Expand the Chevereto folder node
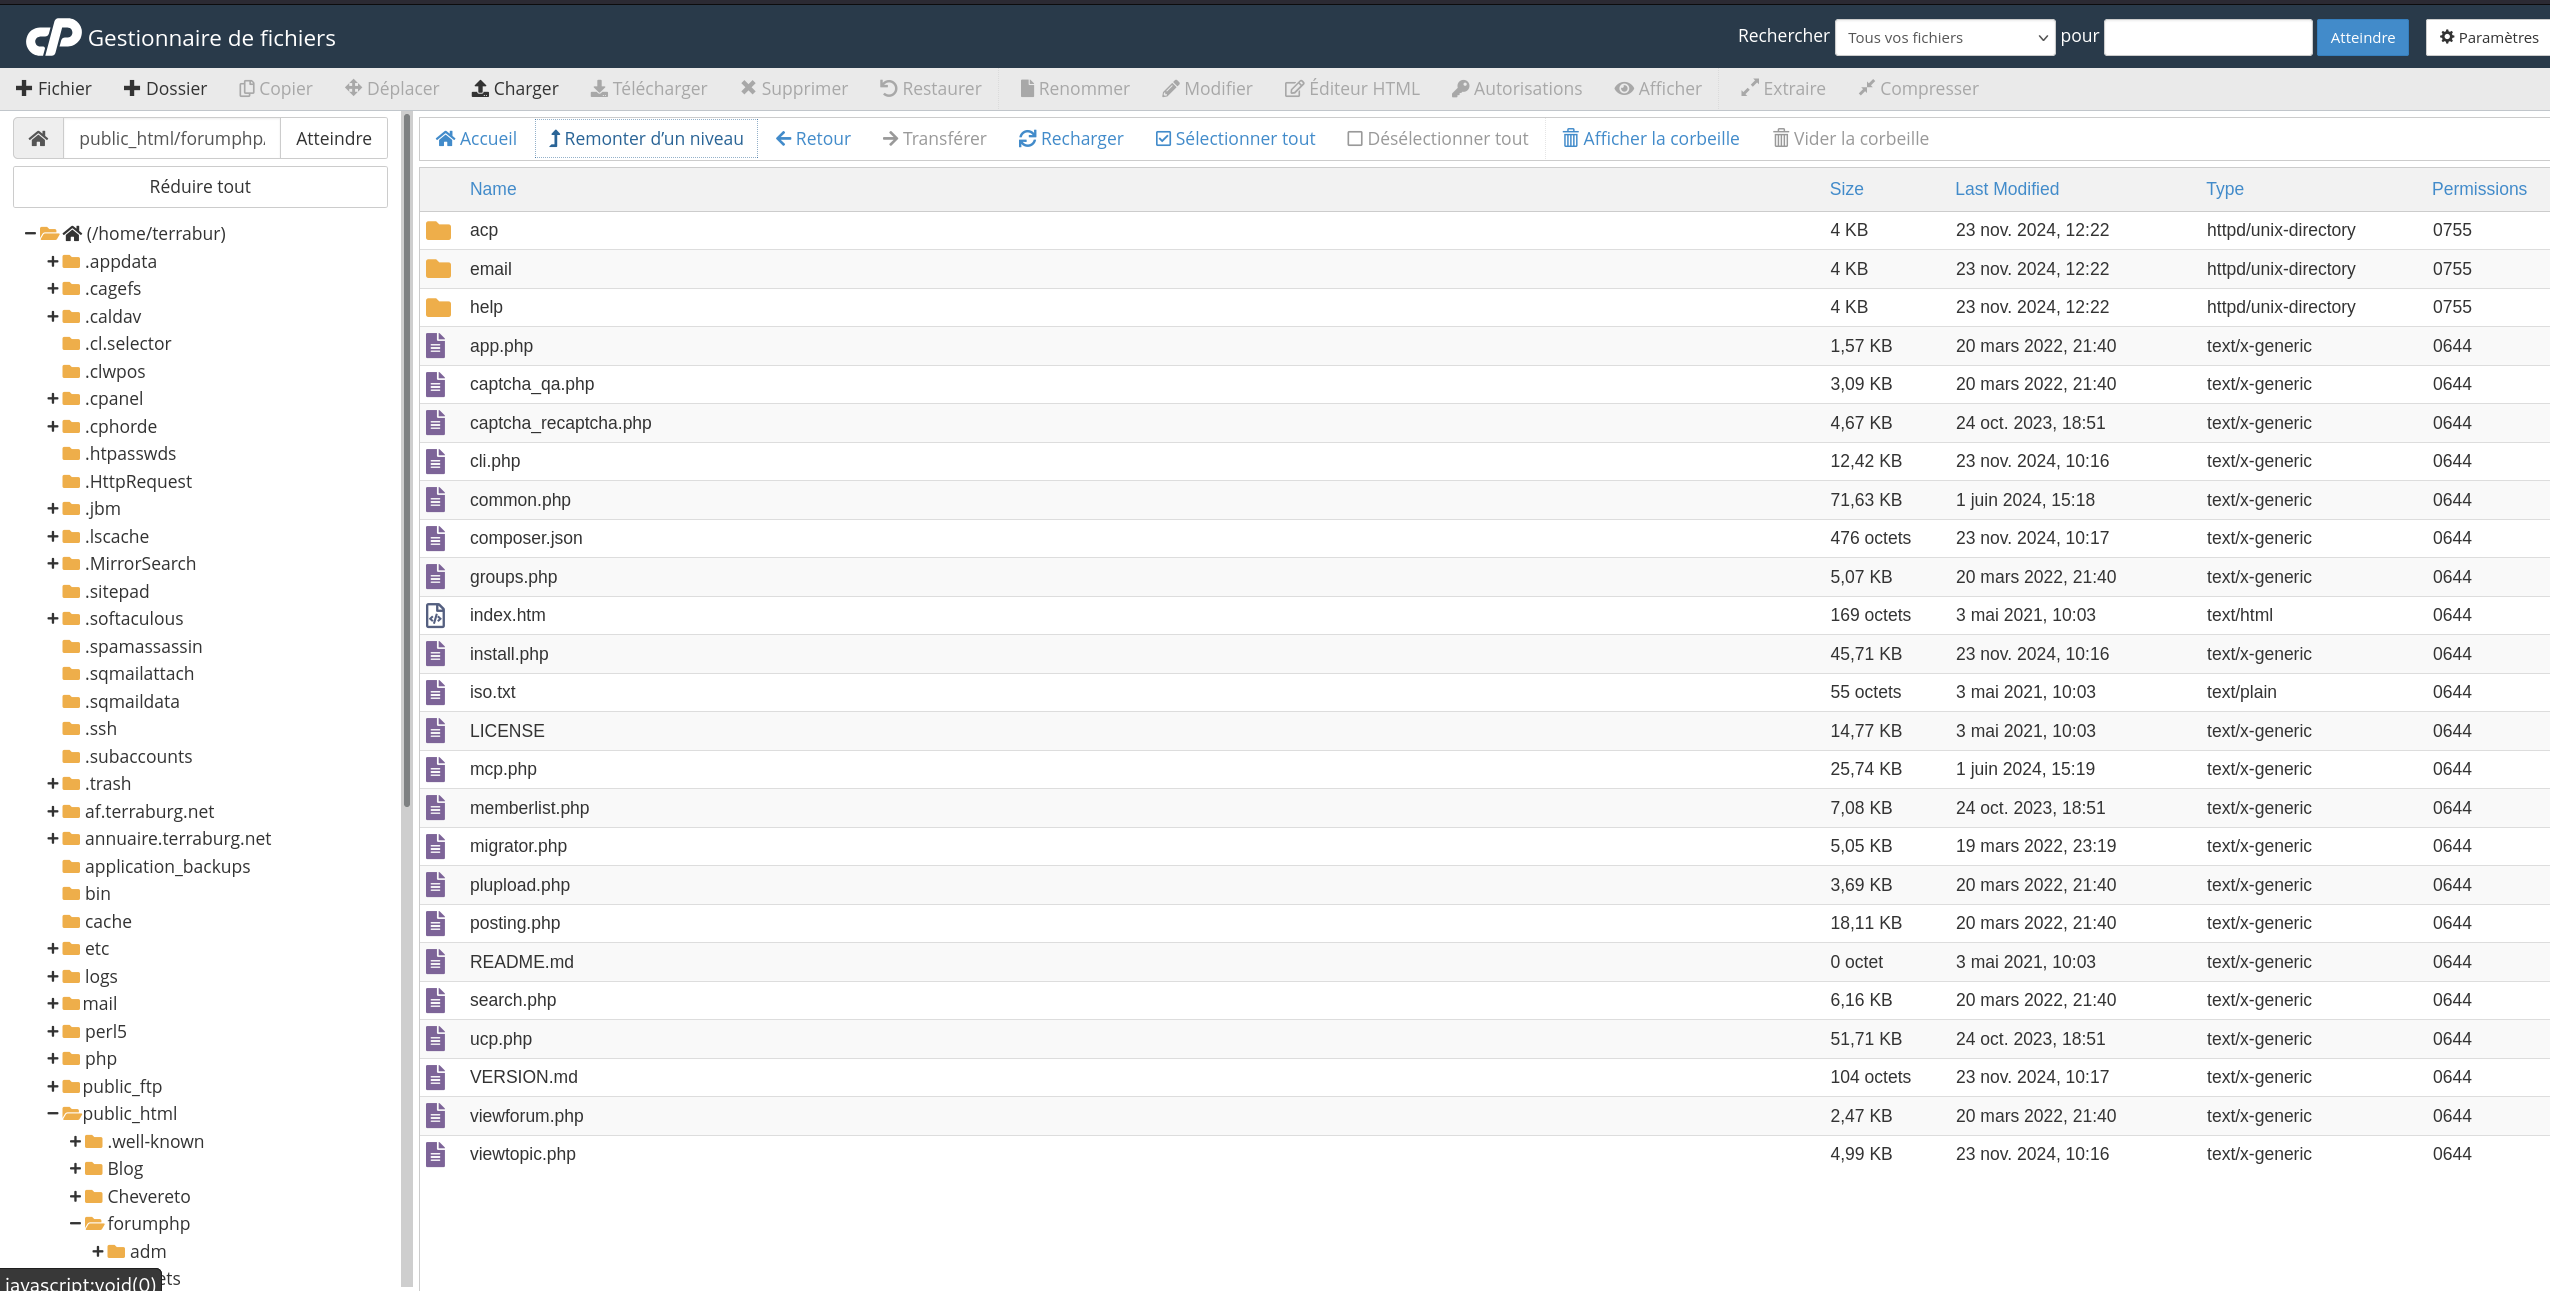2550x1291 pixels. pyautogui.click(x=76, y=1196)
